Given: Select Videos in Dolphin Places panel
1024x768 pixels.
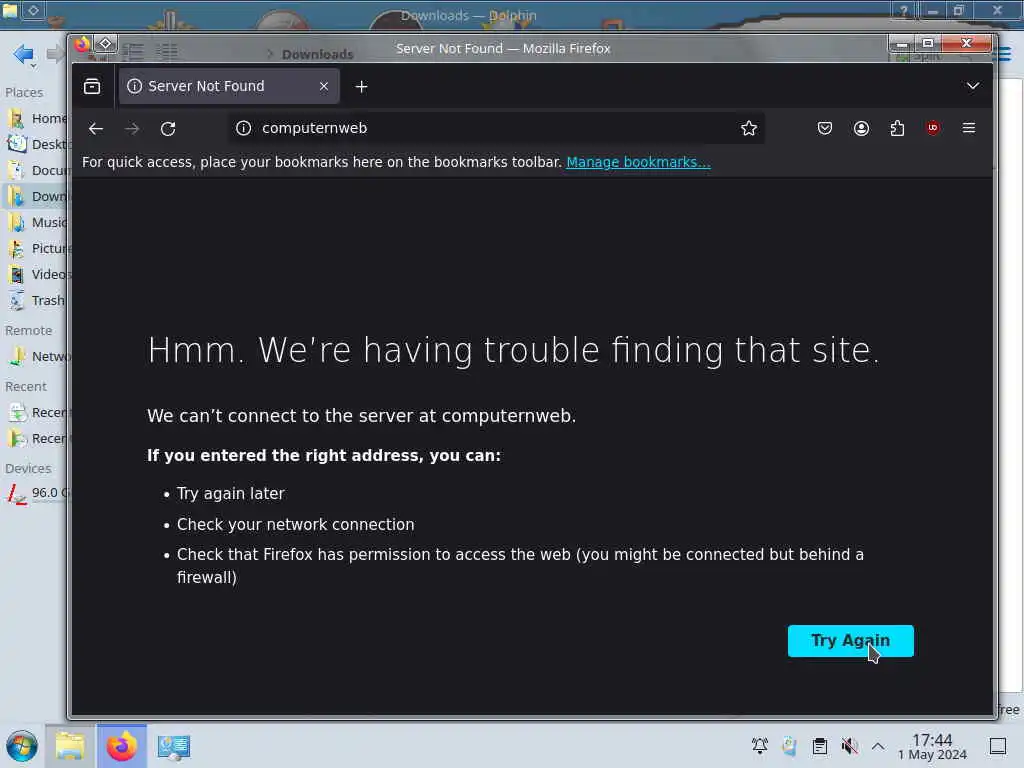Looking at the screenshot, I should click(x=37, y=274).
